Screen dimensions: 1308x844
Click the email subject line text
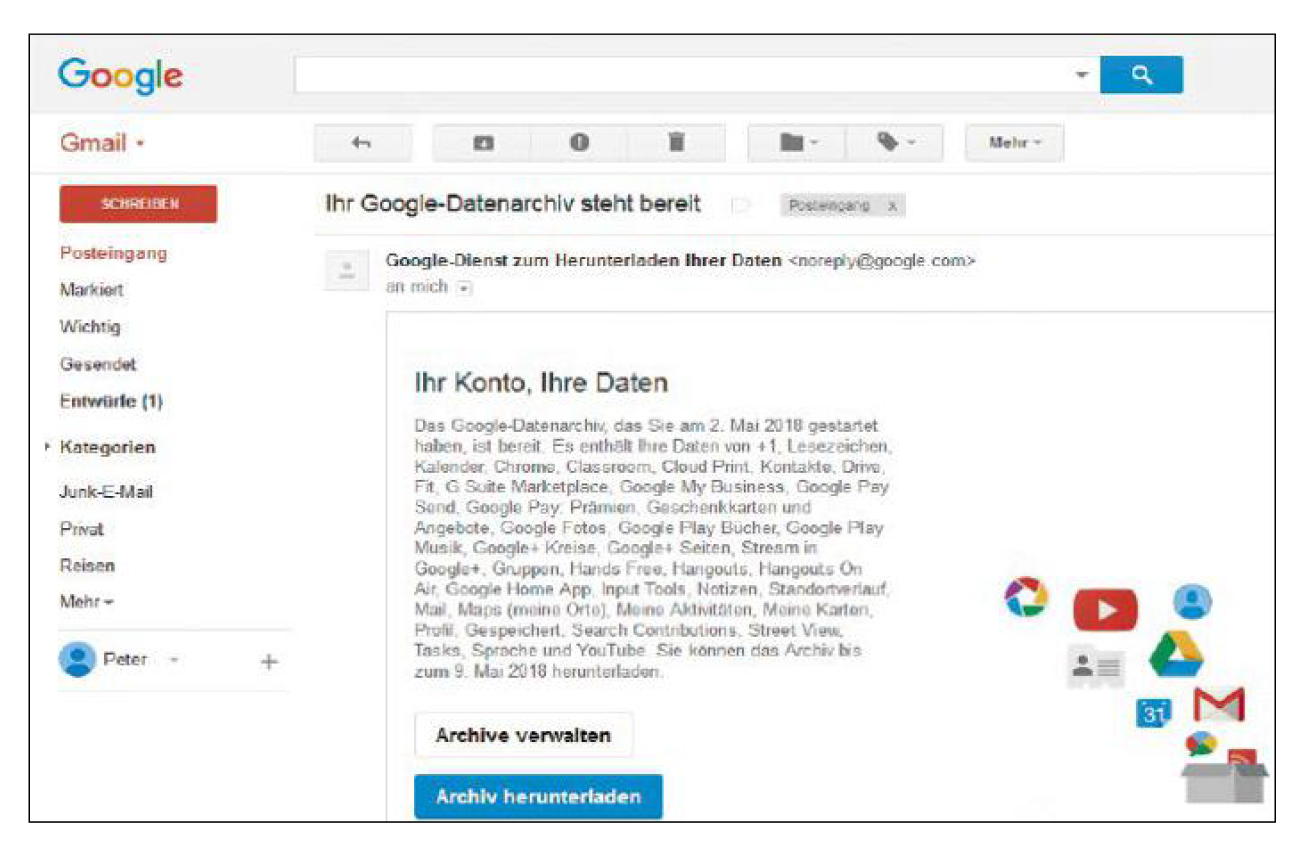click(513, 204)
